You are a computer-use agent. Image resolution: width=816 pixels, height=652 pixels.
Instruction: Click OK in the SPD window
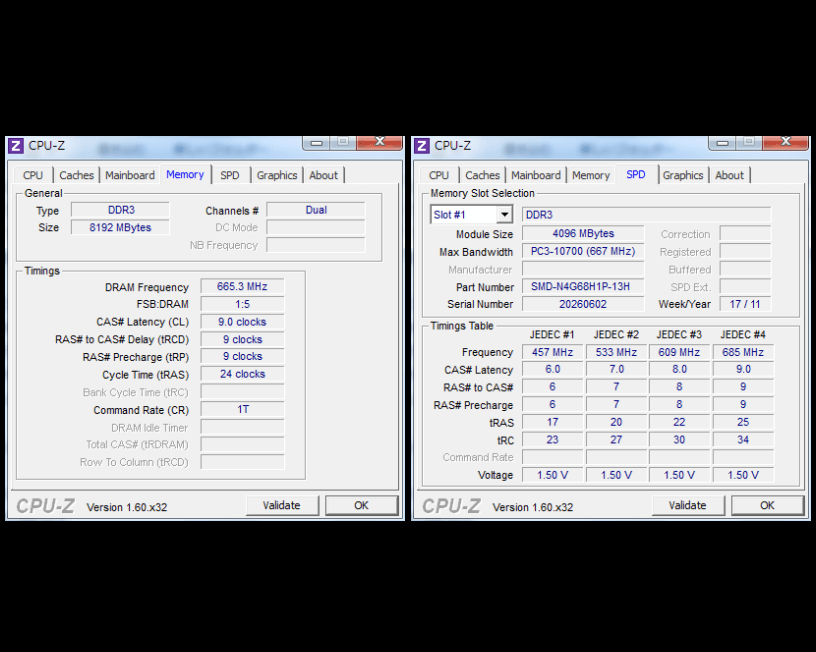767,505
